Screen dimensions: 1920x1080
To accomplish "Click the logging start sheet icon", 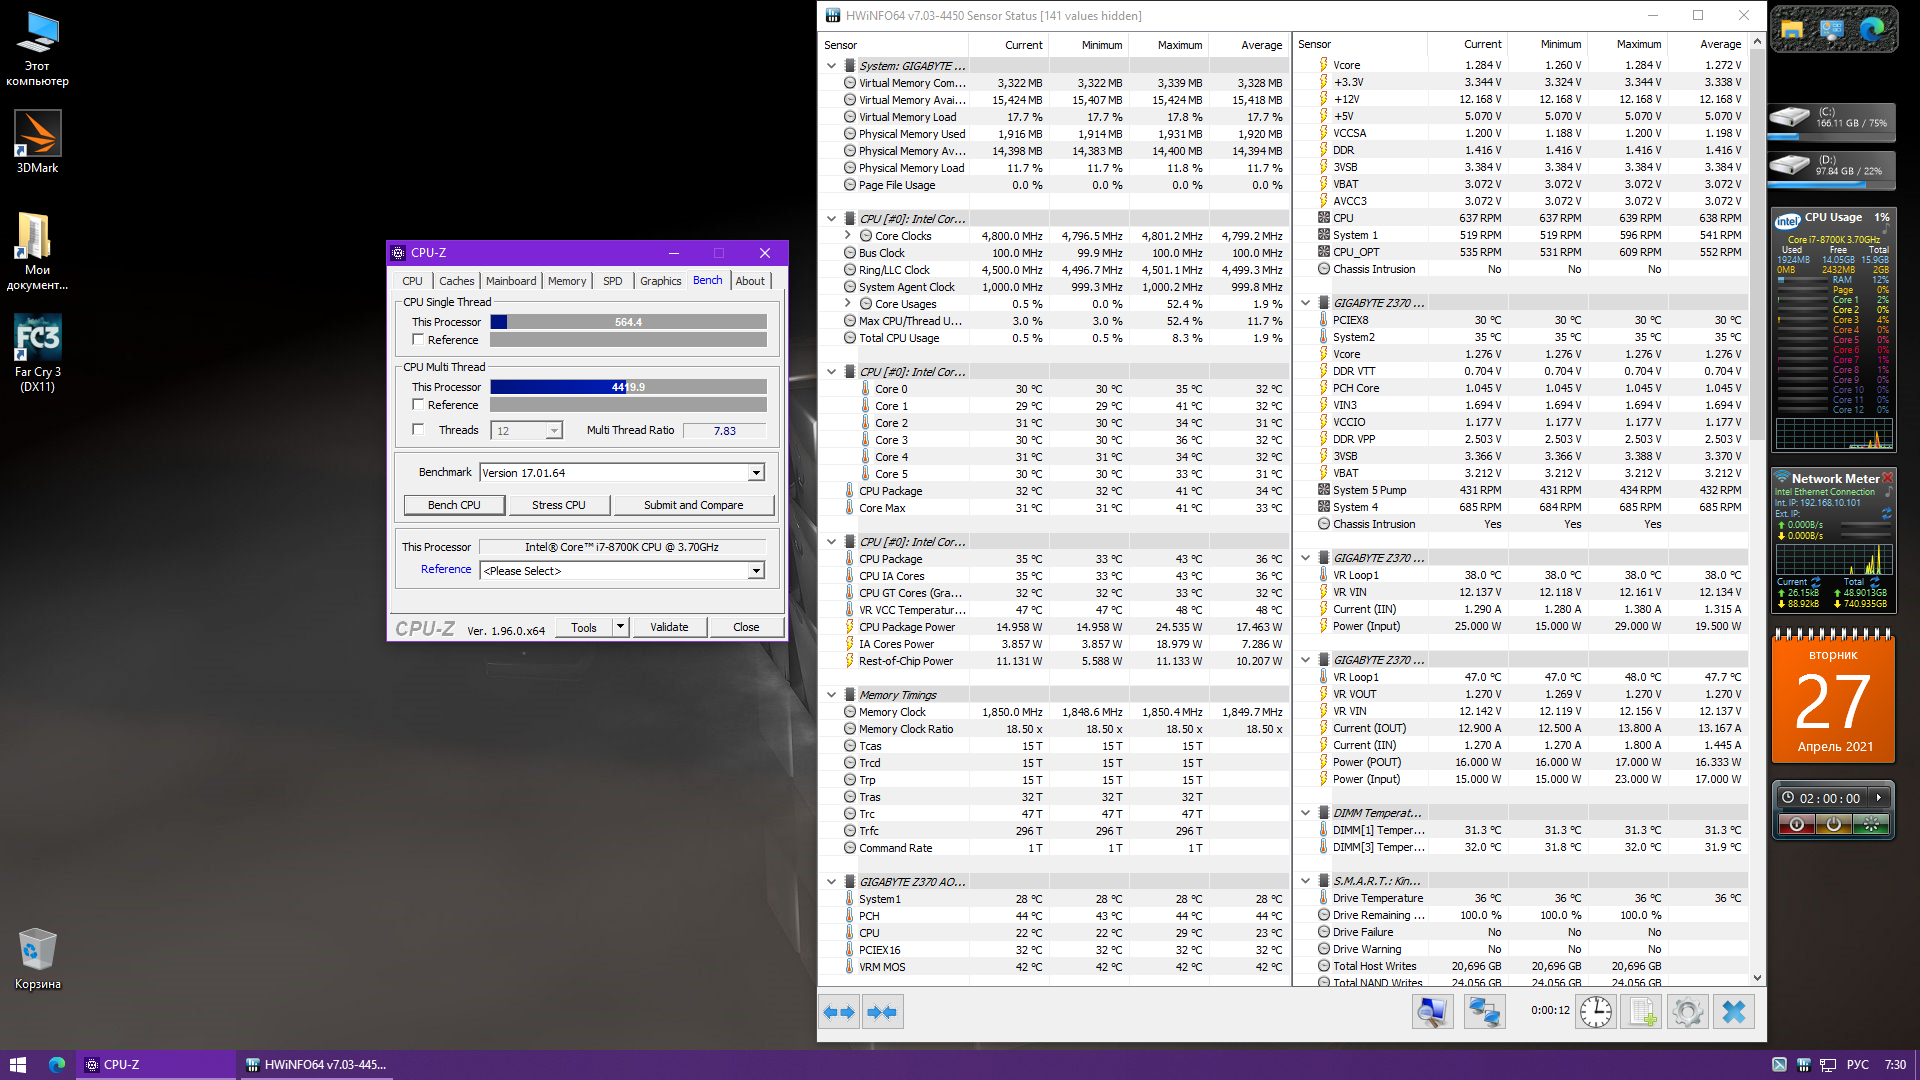I will pos(1642,1012).
